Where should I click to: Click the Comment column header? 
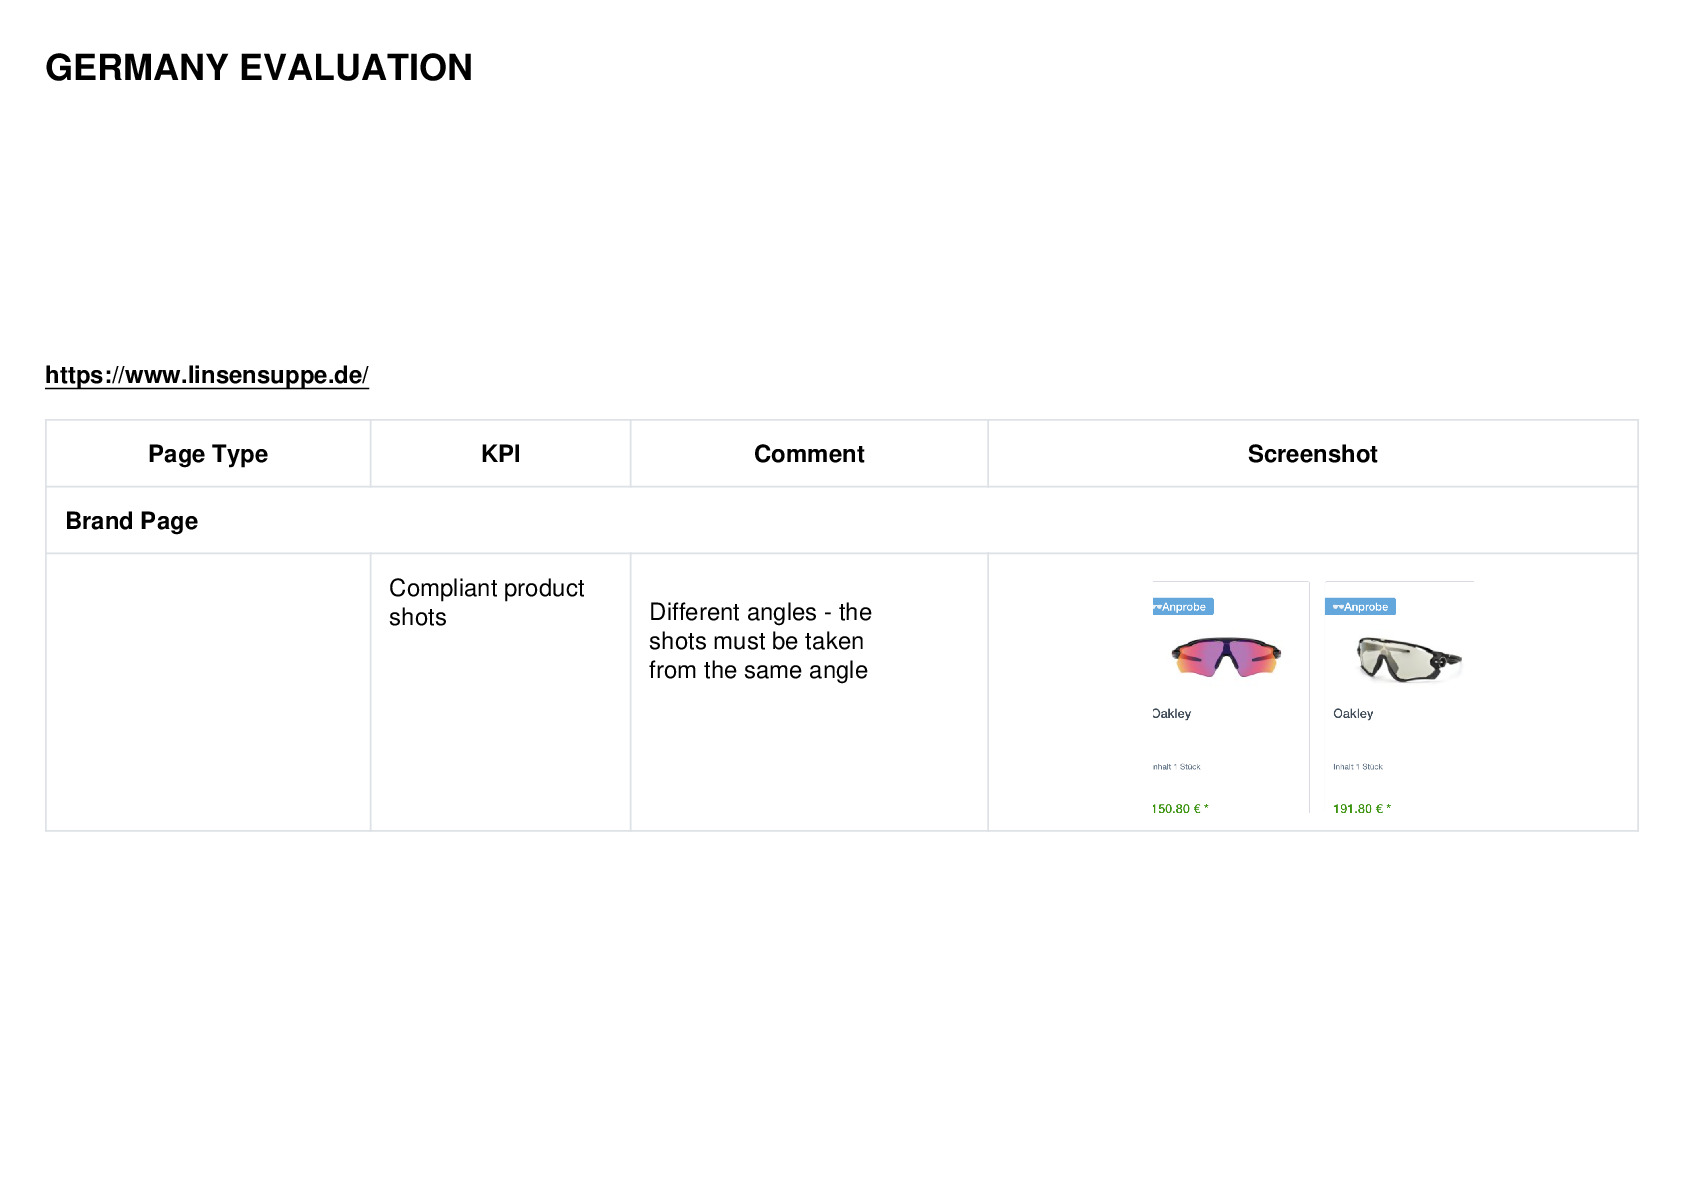tap(809, 454)
